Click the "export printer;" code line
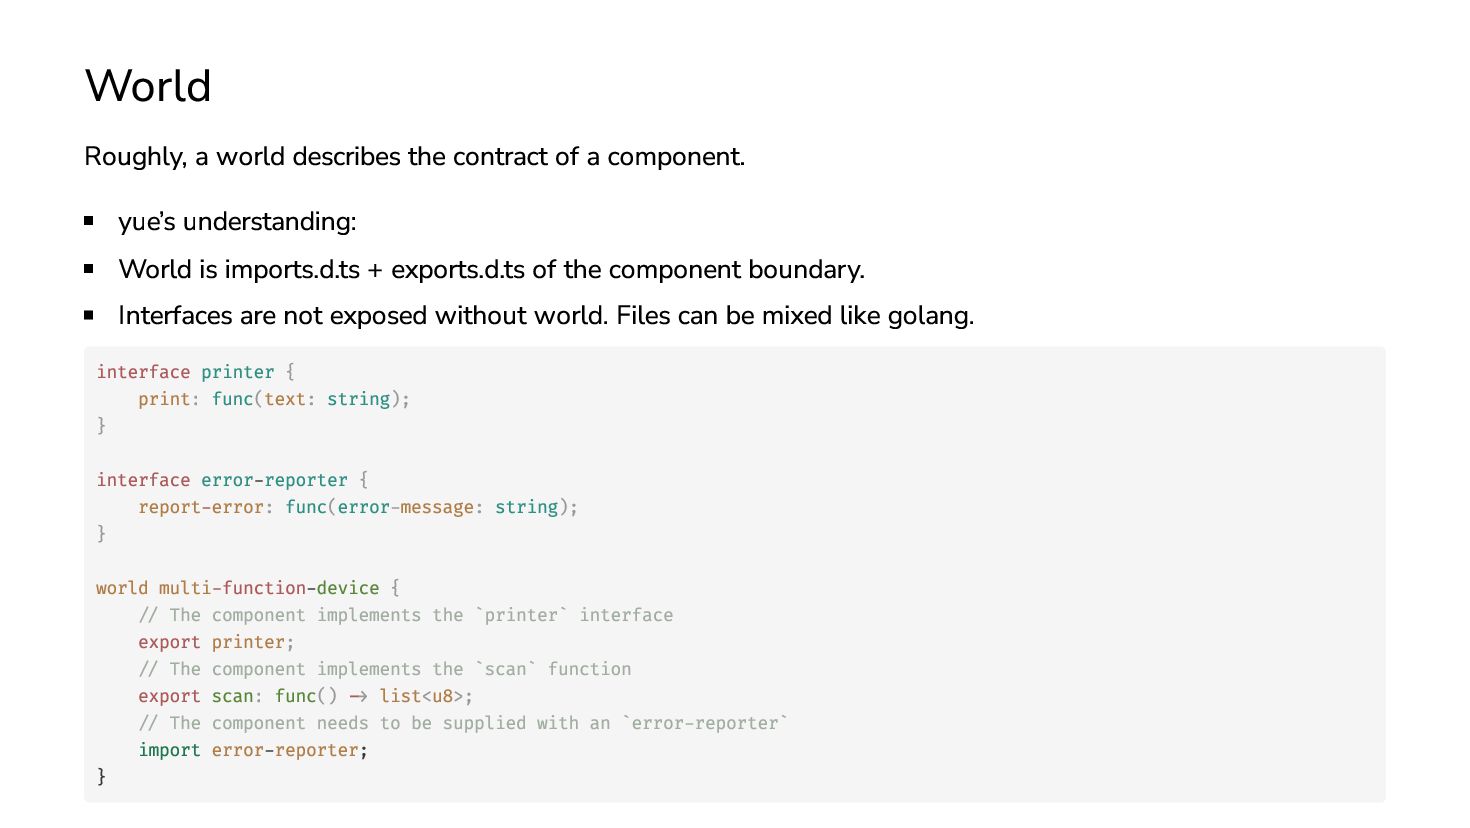The height and width of the screenshot is (828, 1470). click(x=216, y=642)
